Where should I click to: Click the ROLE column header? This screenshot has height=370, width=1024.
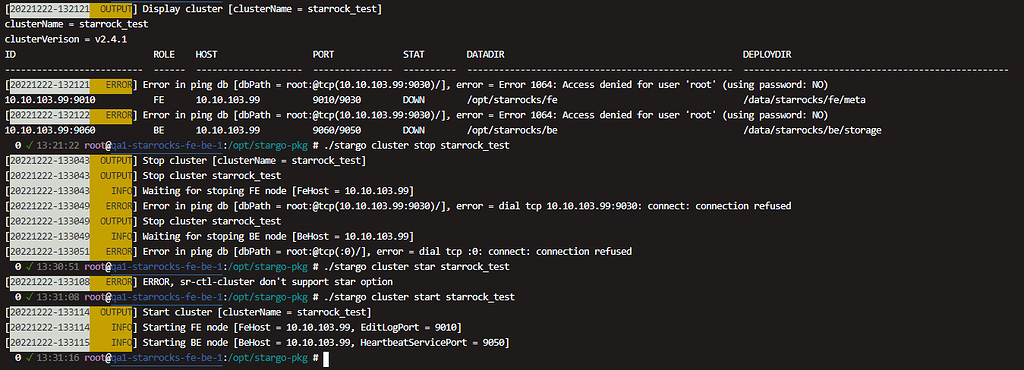point(164,54)
